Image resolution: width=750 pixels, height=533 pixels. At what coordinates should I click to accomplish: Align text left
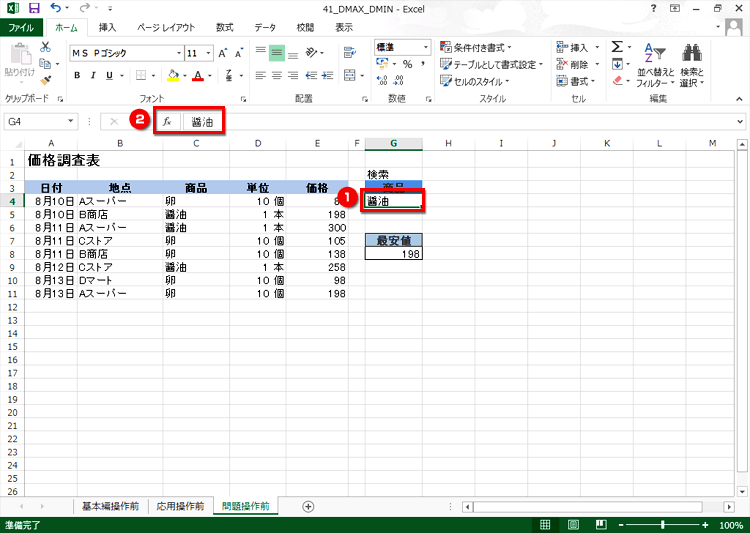click(x=261, y=76)
